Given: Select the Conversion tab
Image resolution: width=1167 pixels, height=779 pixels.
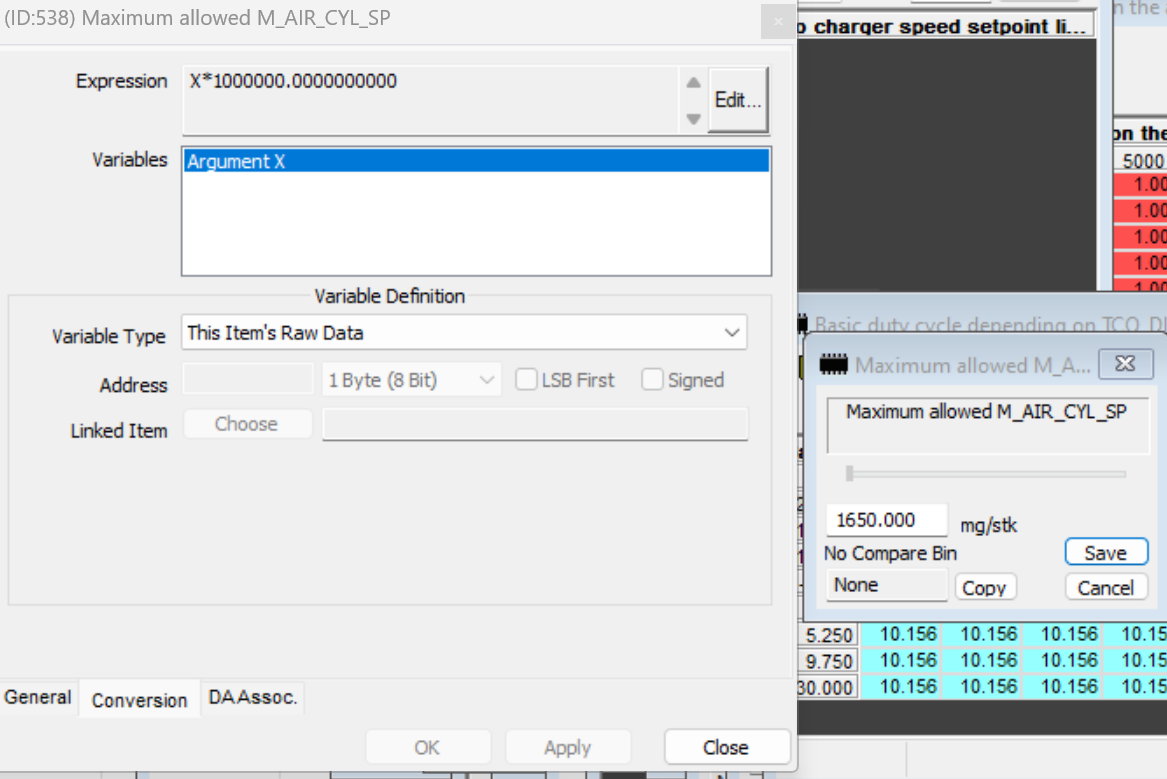Looking at the screenshot, I should coord(139,700).
